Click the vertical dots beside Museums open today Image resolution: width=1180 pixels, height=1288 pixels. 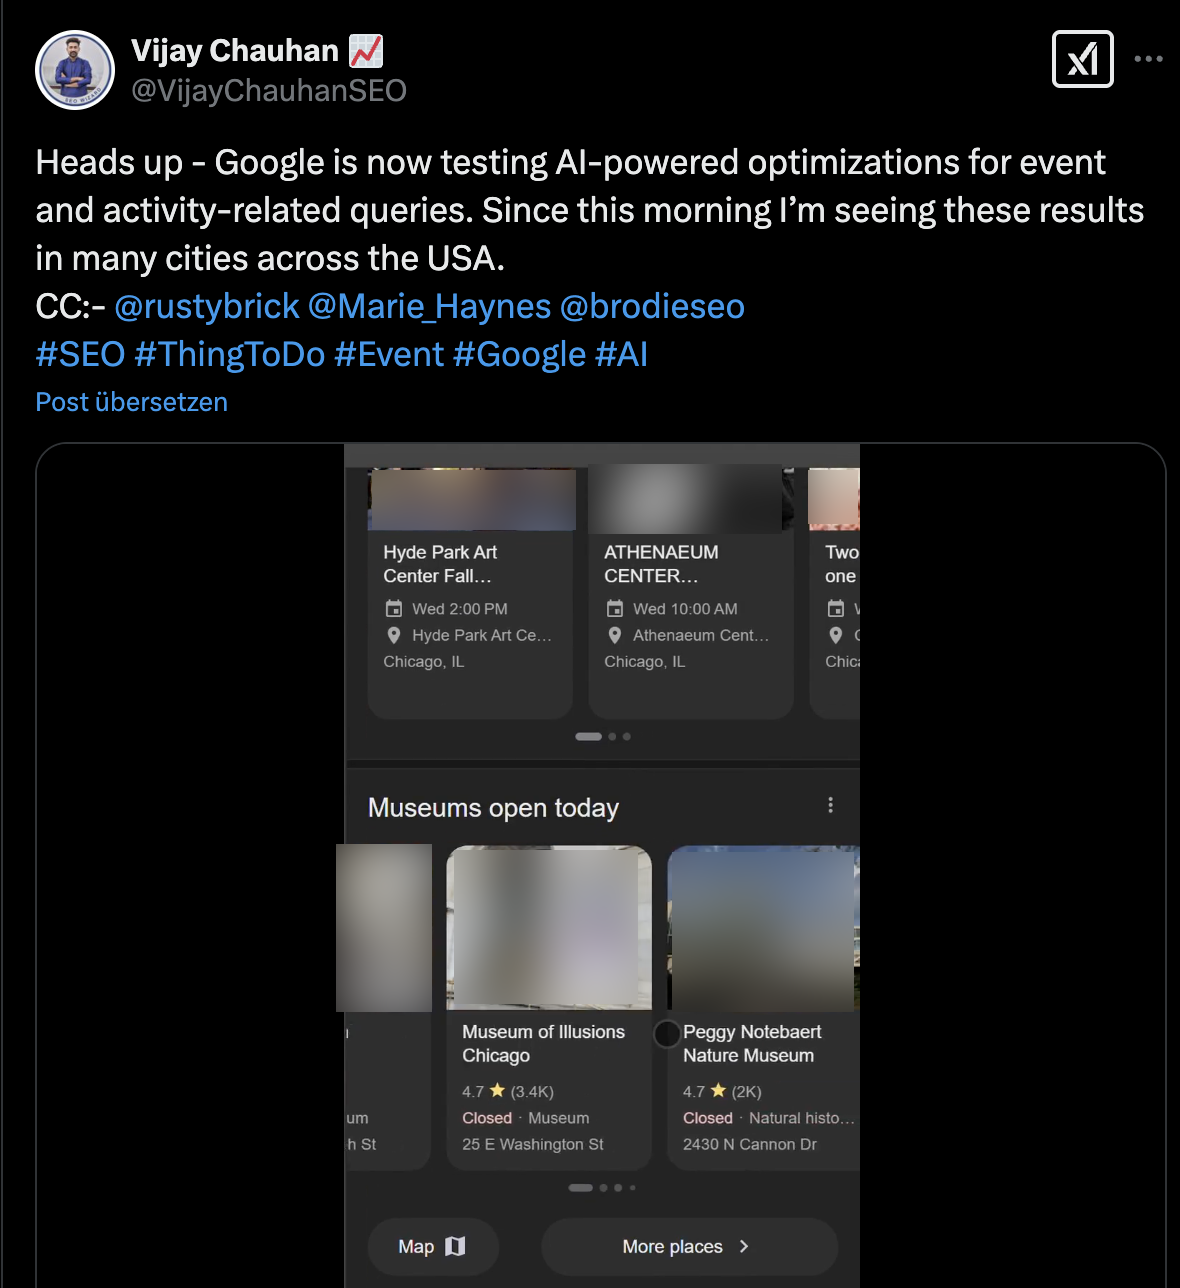830,805
